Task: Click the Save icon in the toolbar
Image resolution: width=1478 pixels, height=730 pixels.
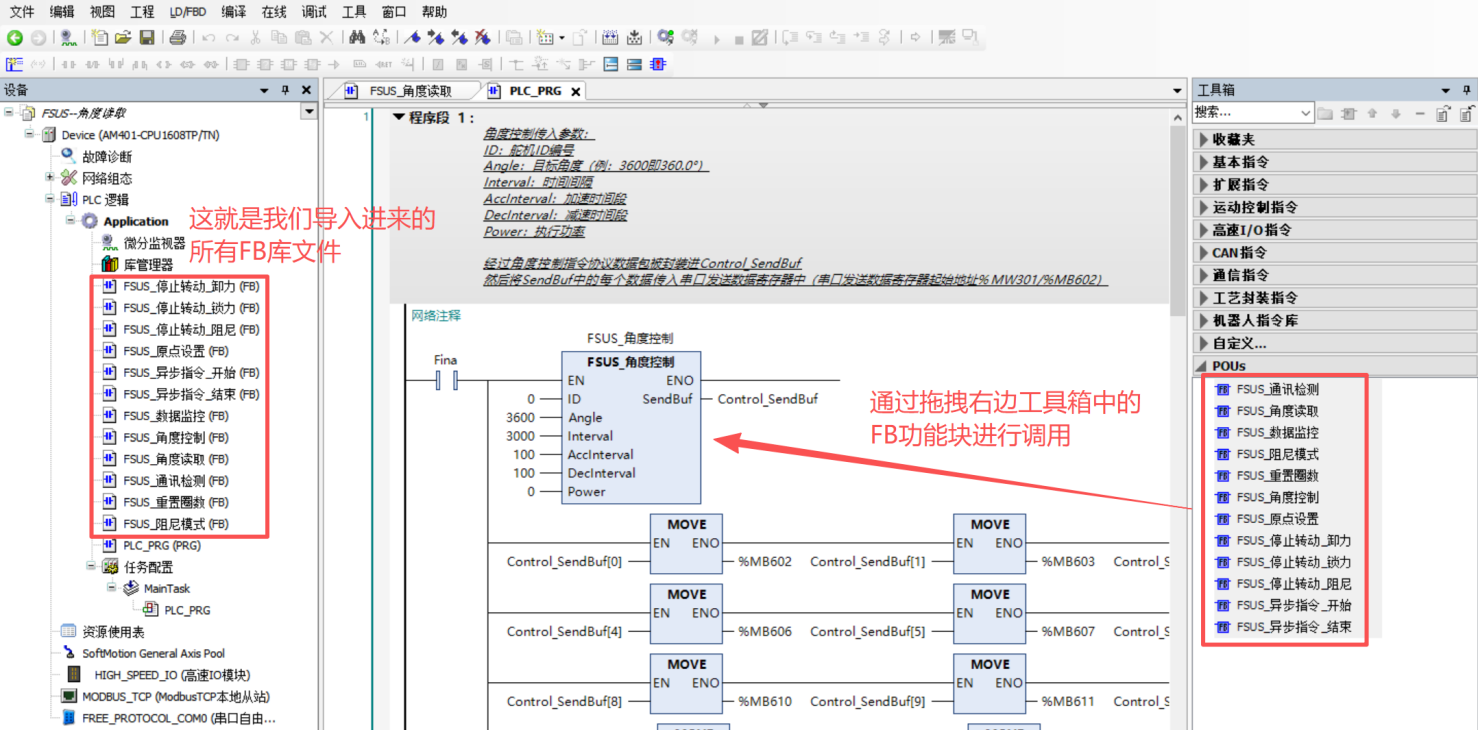Action: pyautogui.click(x=146, y=38)
